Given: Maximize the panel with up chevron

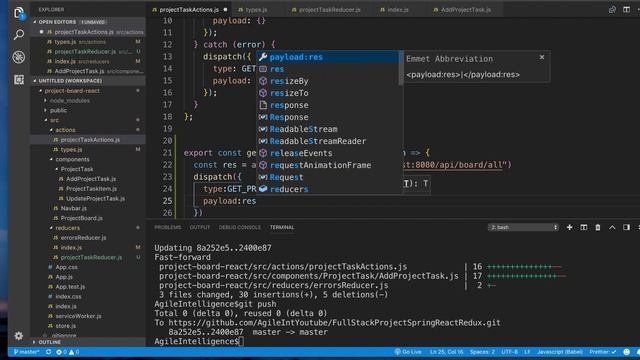Looking at the screenshot, I should tap(612, 227).
